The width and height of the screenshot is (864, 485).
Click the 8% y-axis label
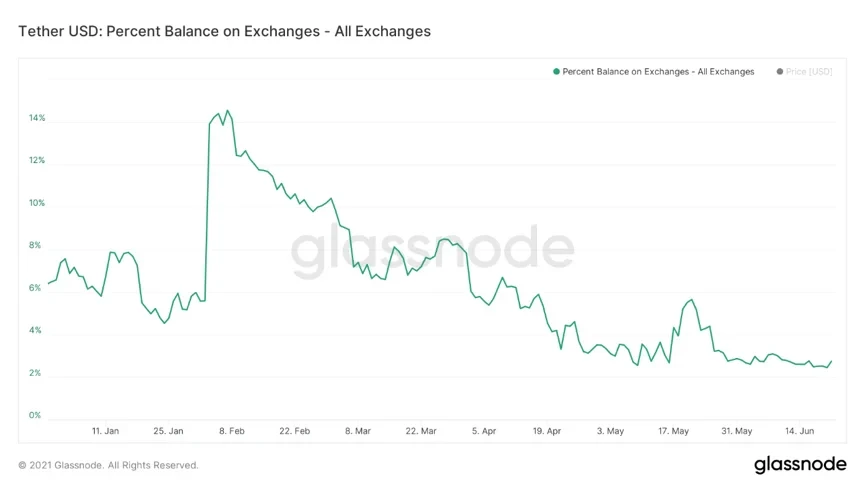[34, 245]
